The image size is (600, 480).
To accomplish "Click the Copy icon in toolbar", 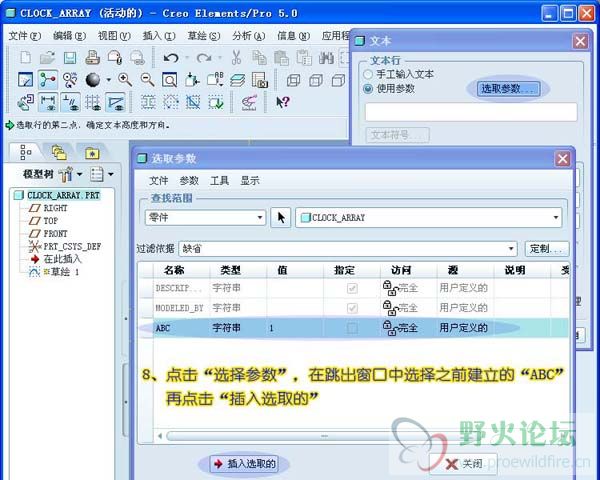I will coord(259,58).
